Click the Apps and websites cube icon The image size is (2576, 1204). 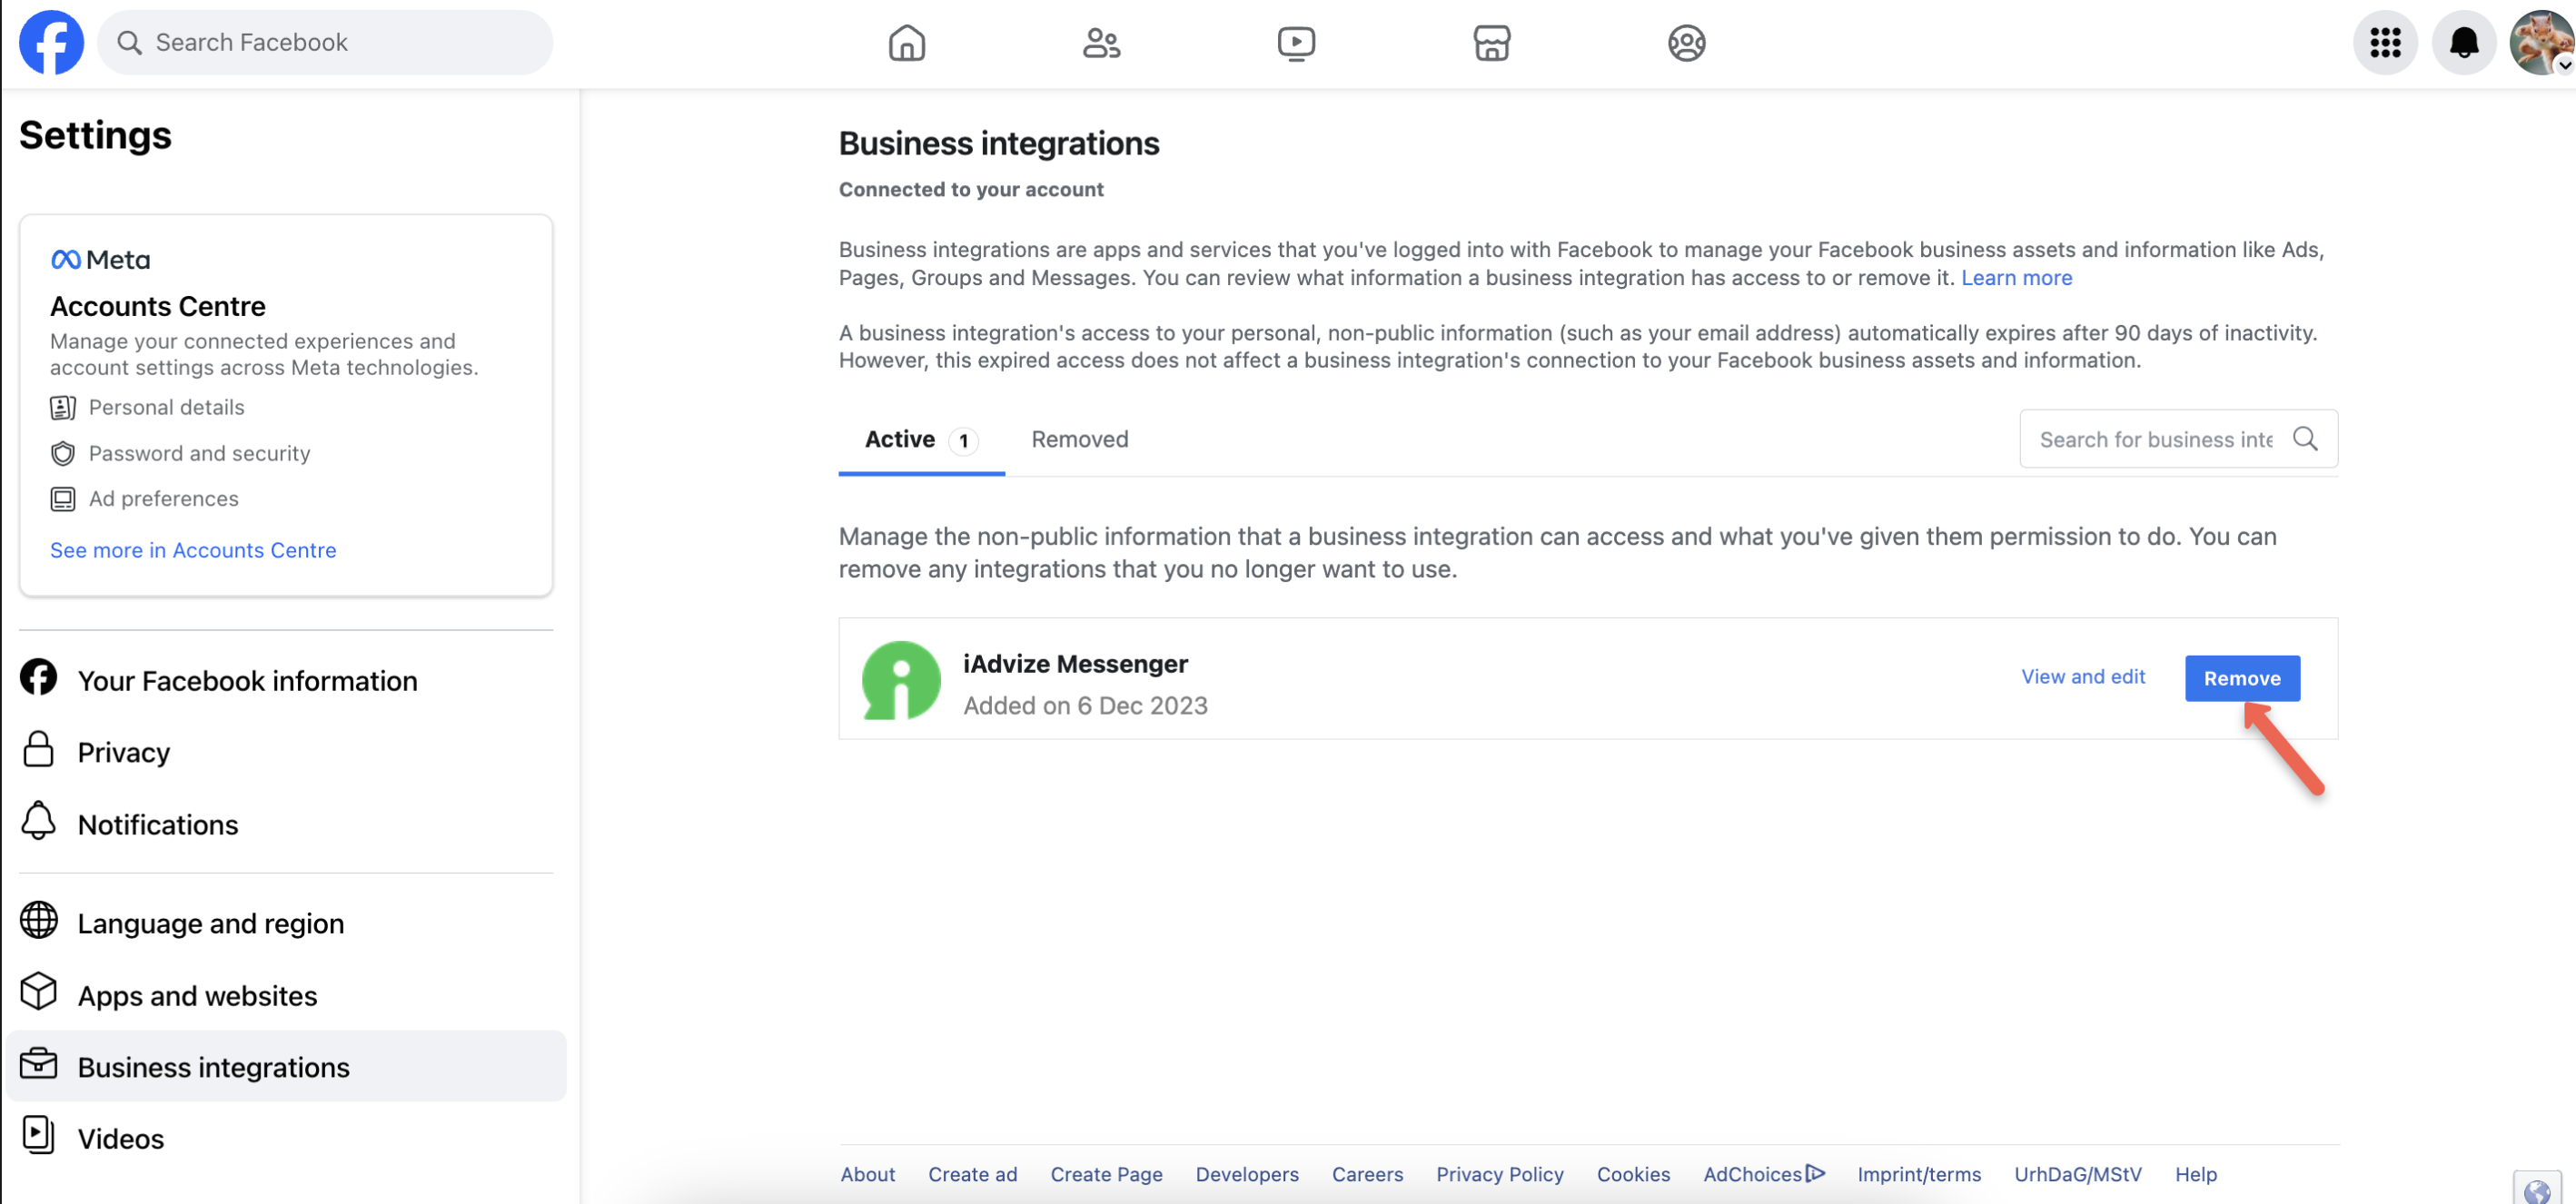click(38, 992)
